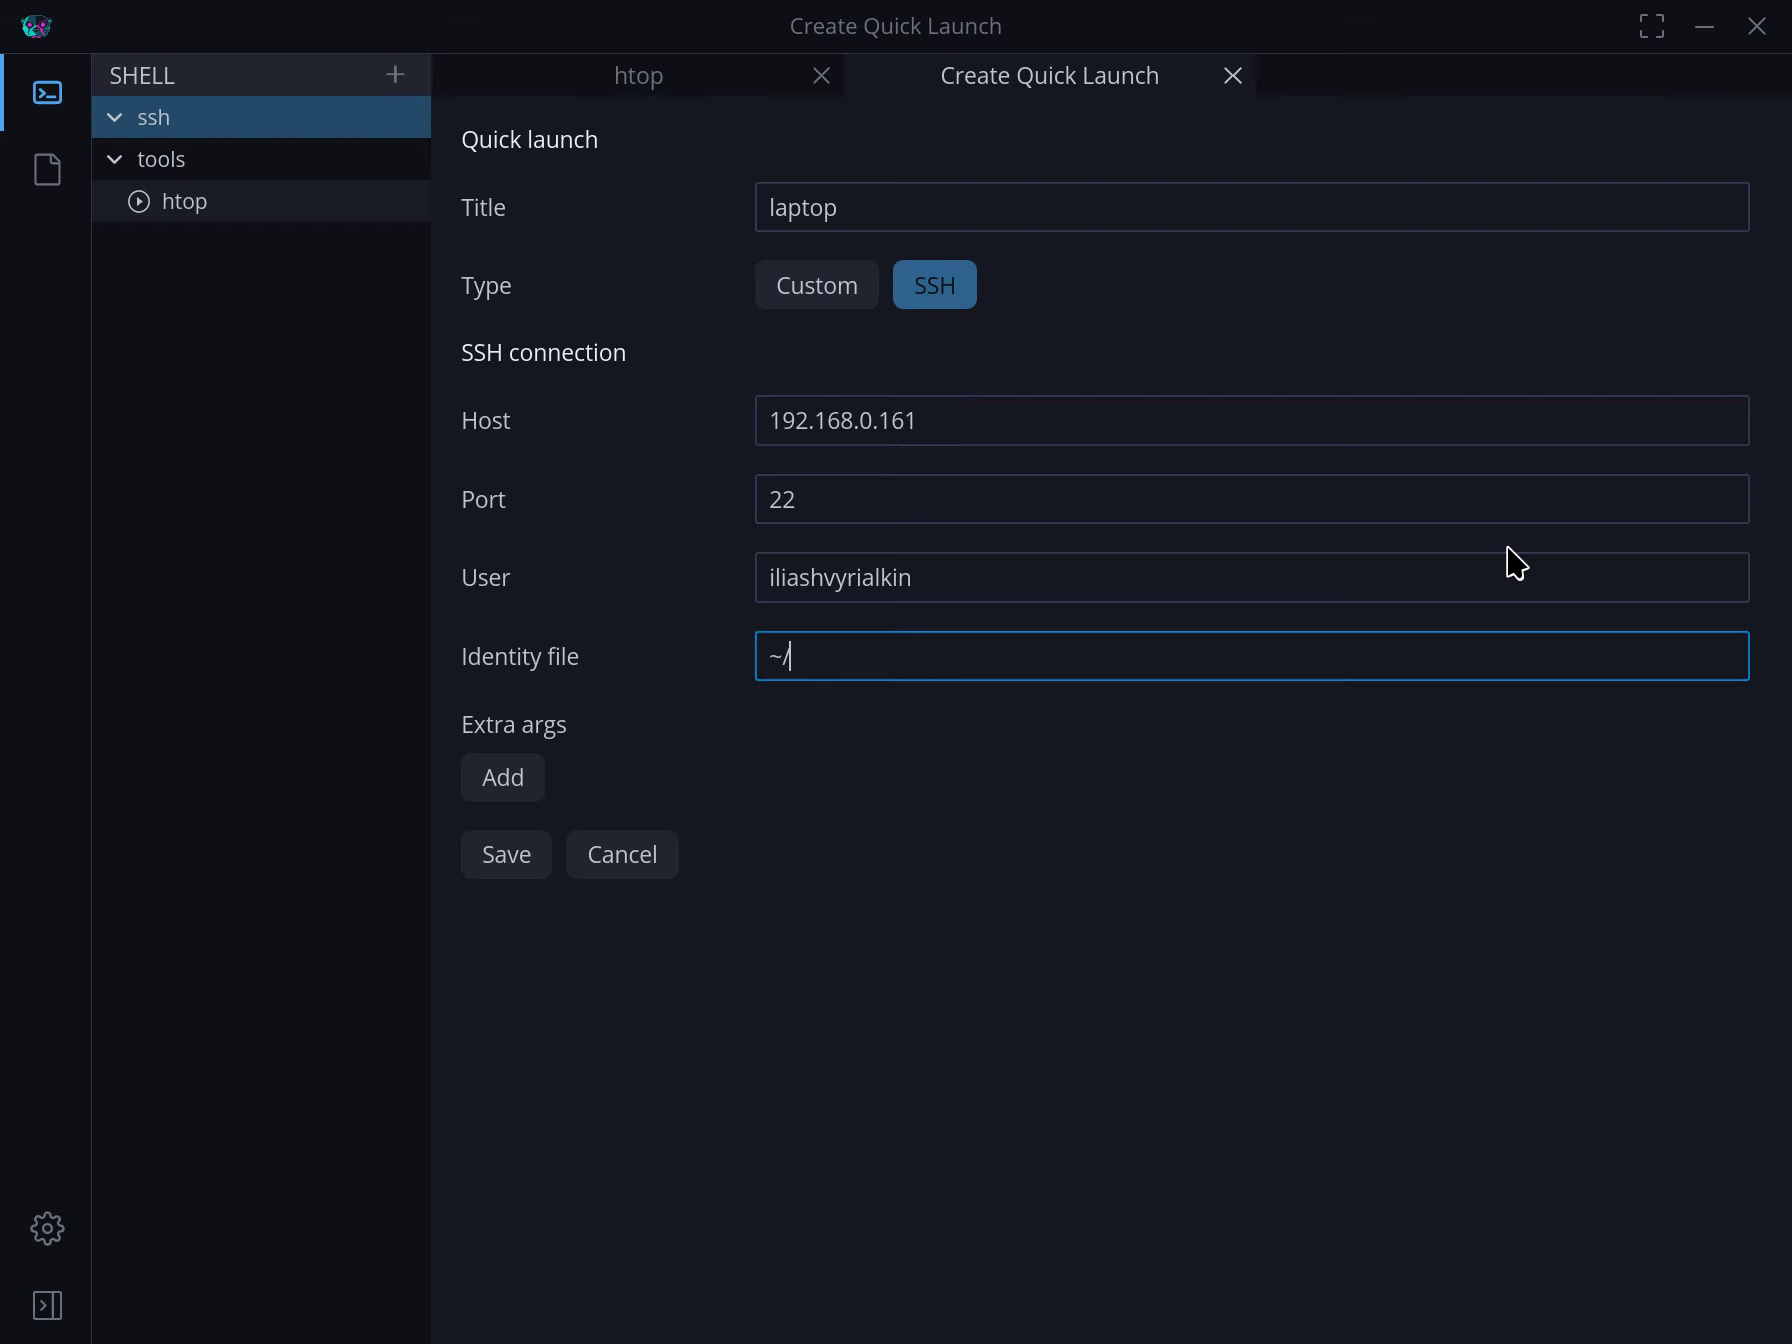
Task: Click the Port input field
Action: [1252, 499]
